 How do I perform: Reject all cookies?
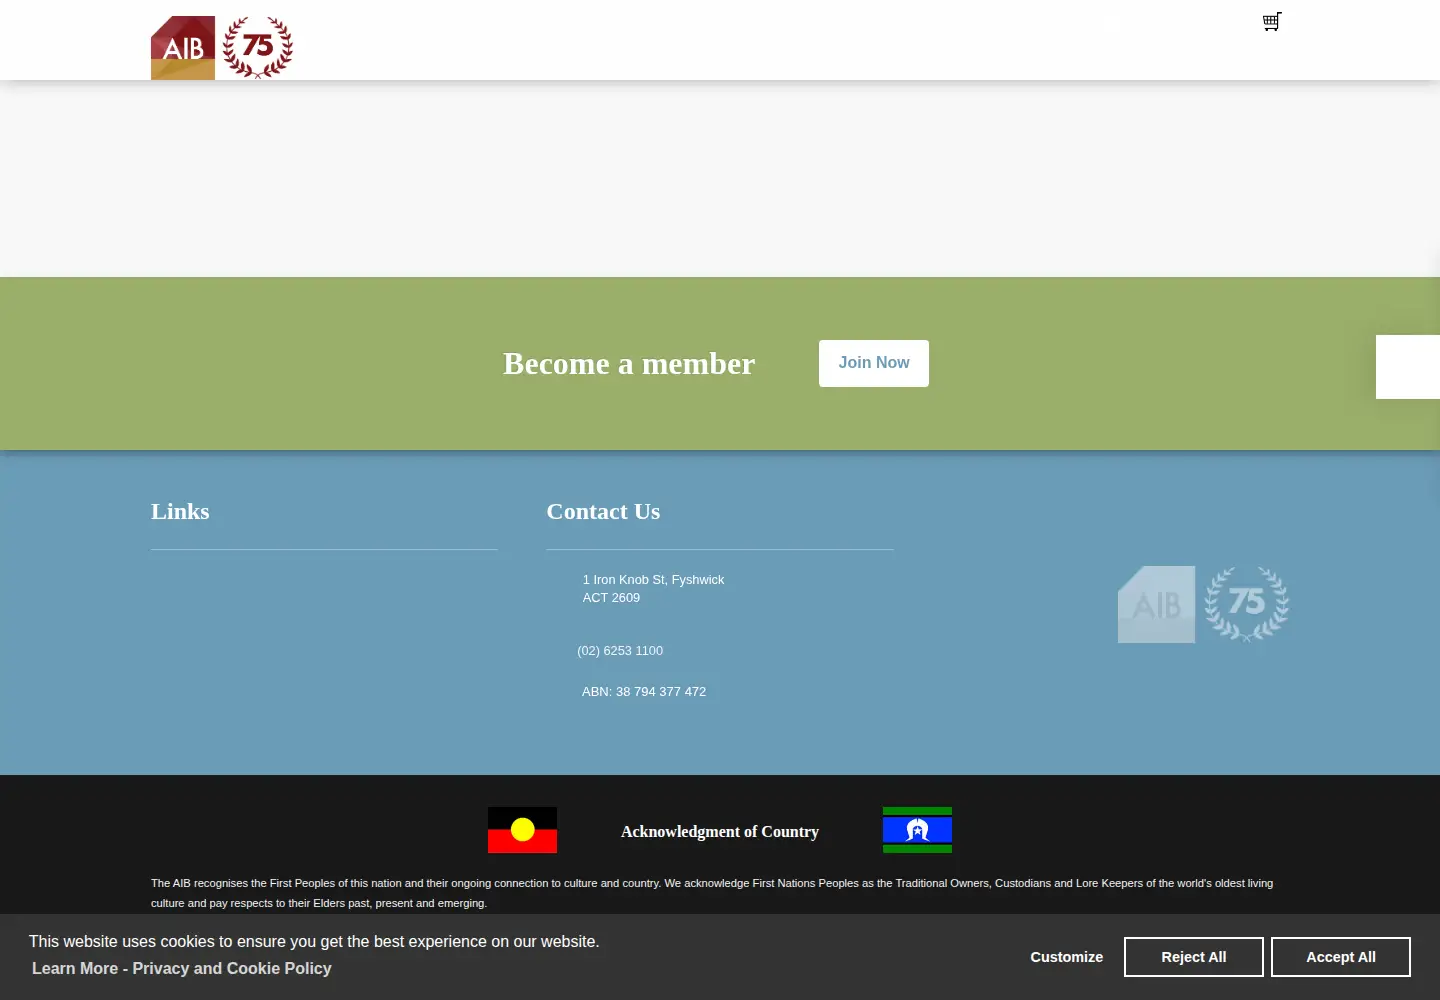pos(1194,957)
